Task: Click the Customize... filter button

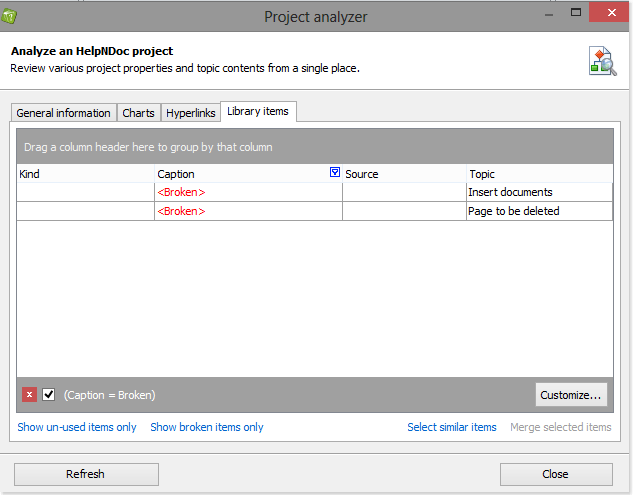Action: point(571,395)
